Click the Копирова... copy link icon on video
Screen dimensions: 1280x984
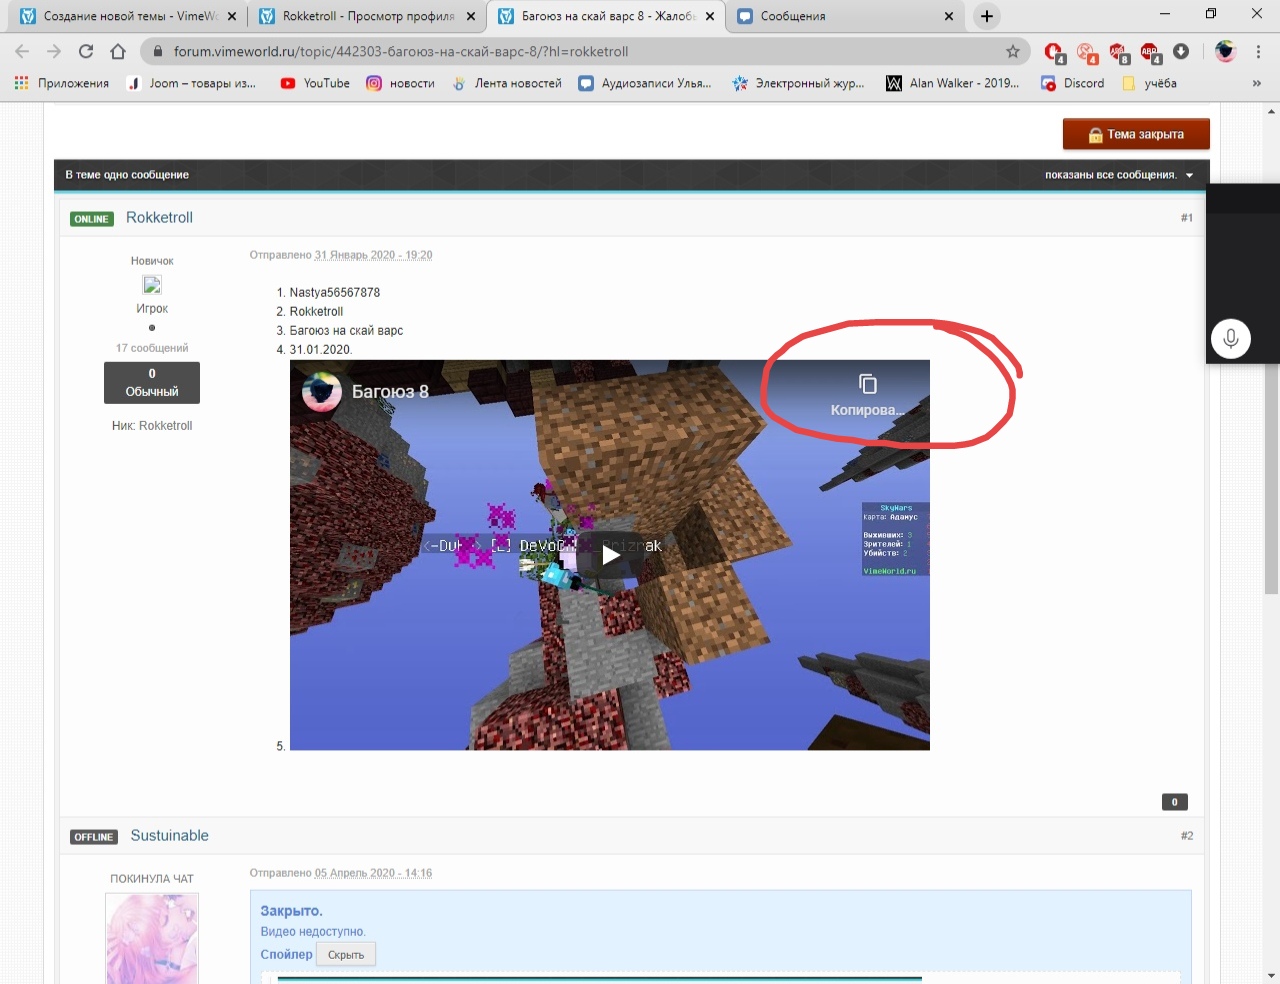coord(867,395)
